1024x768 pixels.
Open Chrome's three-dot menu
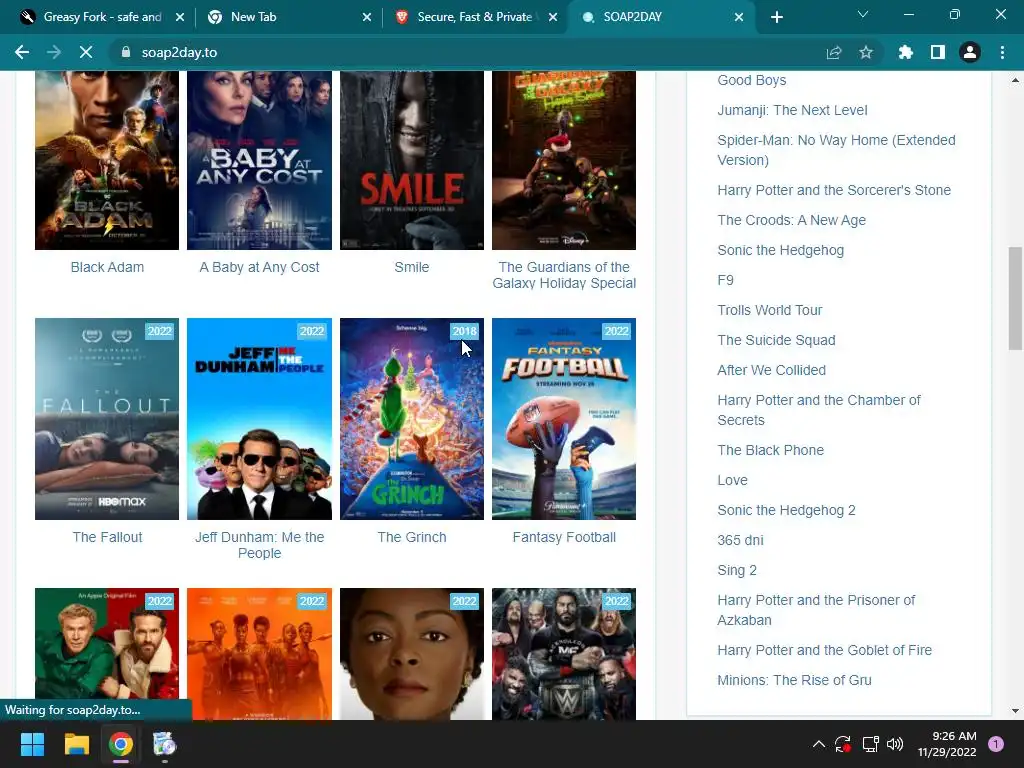(x=1002, y=52)
